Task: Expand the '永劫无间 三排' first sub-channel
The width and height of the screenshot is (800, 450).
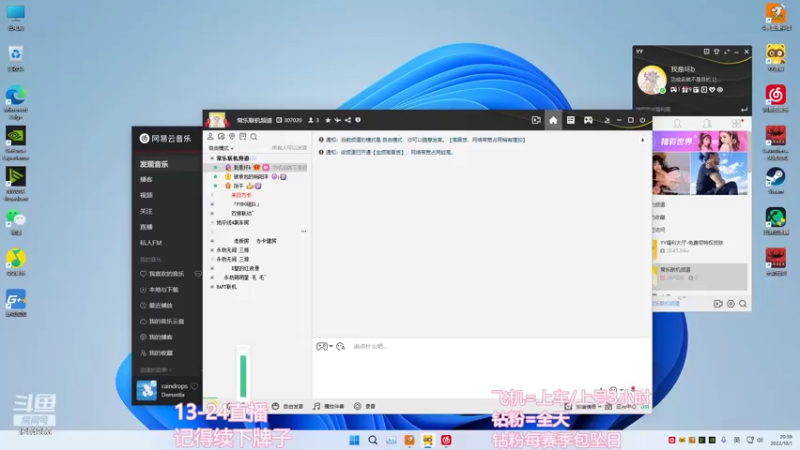Action: [212, 250]
